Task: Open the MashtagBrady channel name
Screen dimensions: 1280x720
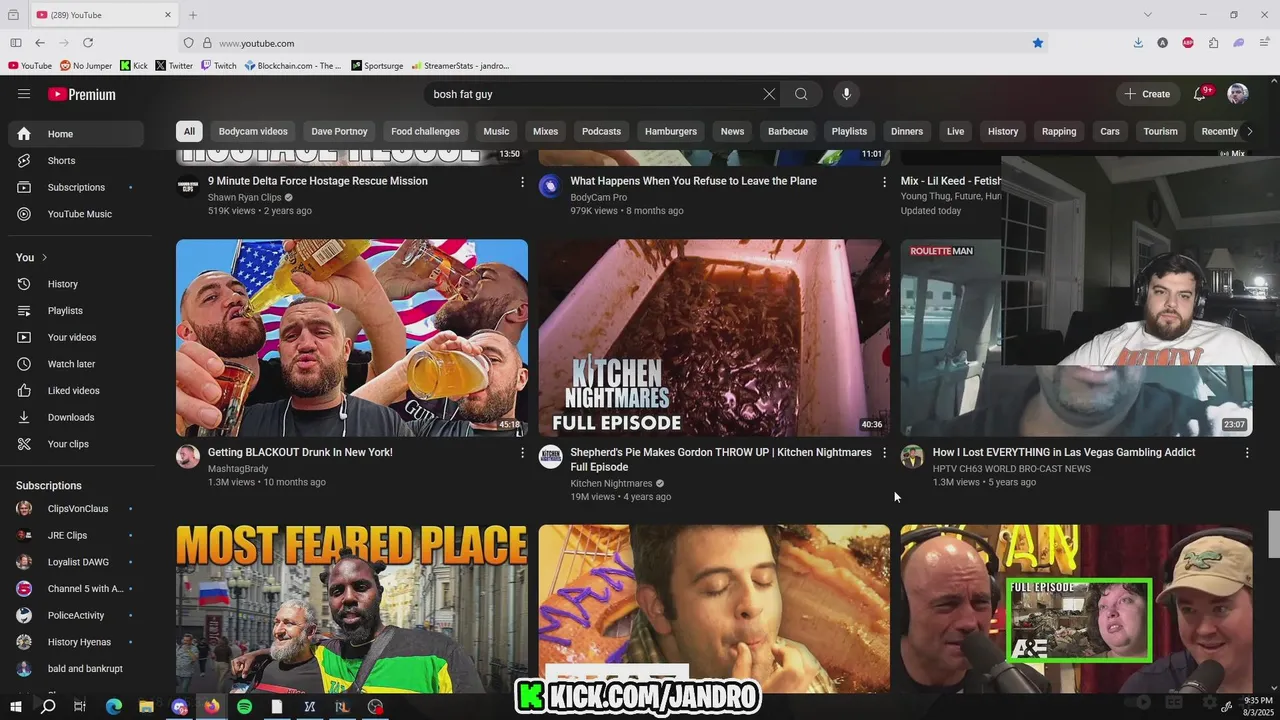Action: (238, 469)
